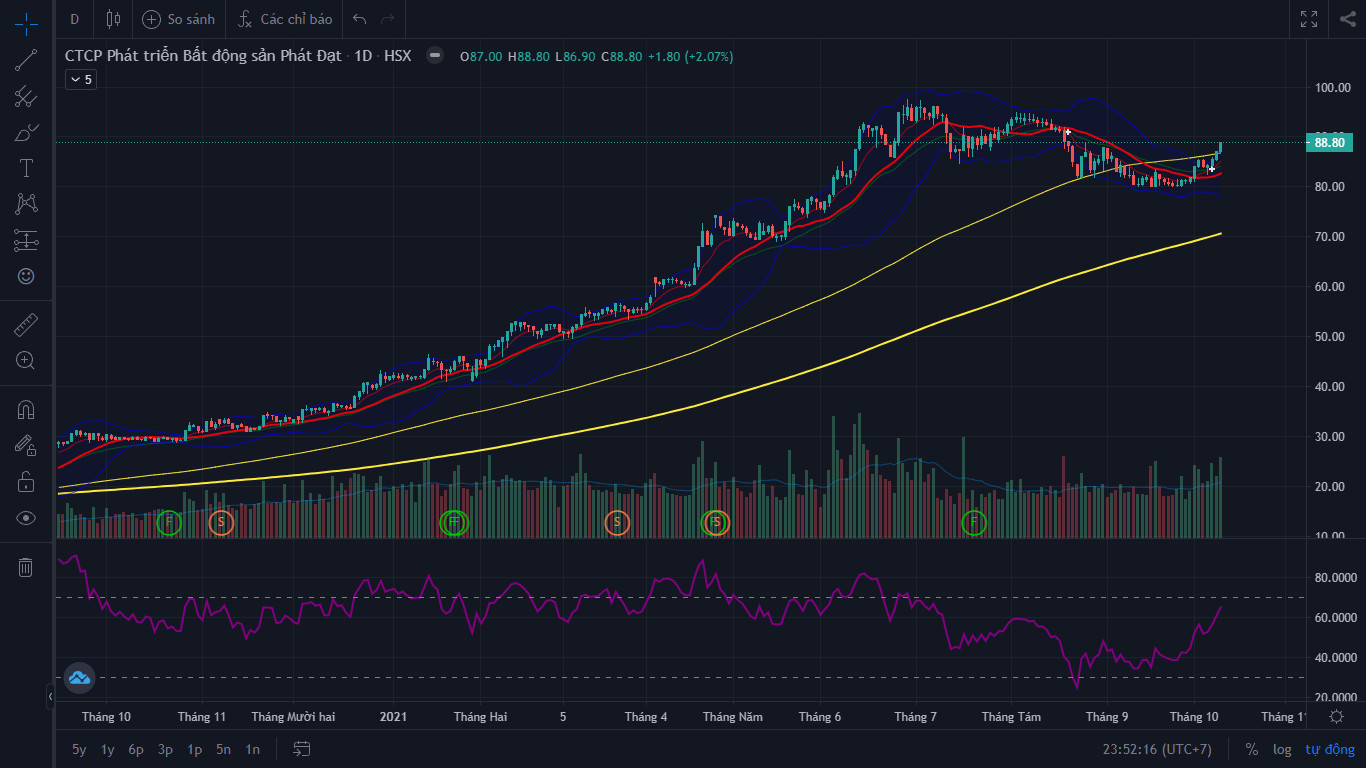1366x768 pixels.
Task: Toggle percent scale mode
Action: tap(1252, 749)
